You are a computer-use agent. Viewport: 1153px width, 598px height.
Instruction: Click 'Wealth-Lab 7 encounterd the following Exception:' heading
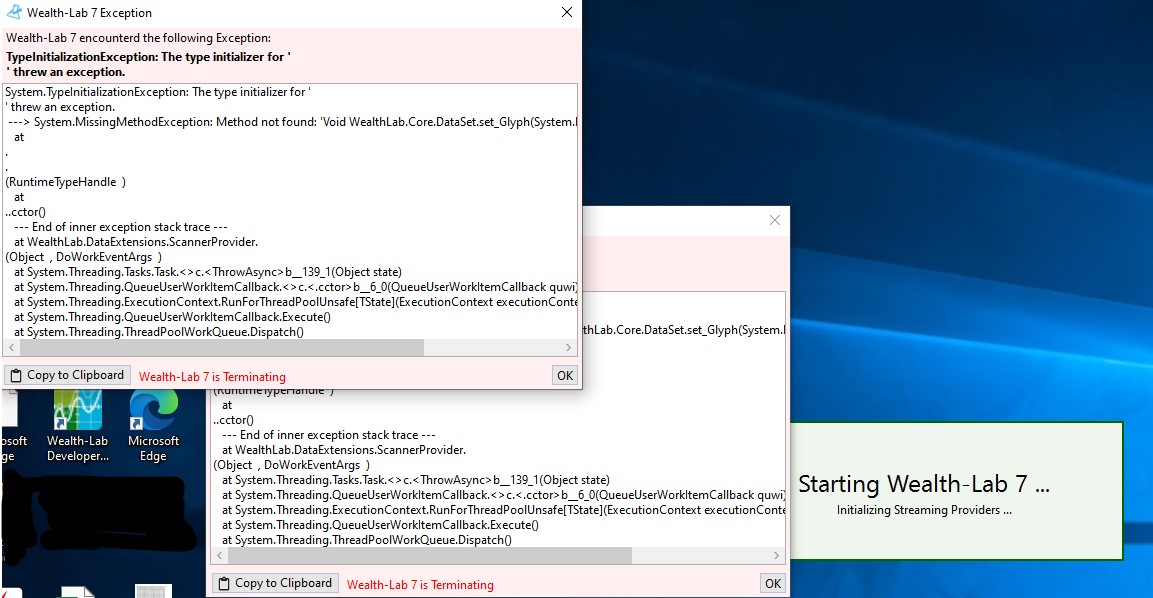pyautogui.click(x=138, y=38)
